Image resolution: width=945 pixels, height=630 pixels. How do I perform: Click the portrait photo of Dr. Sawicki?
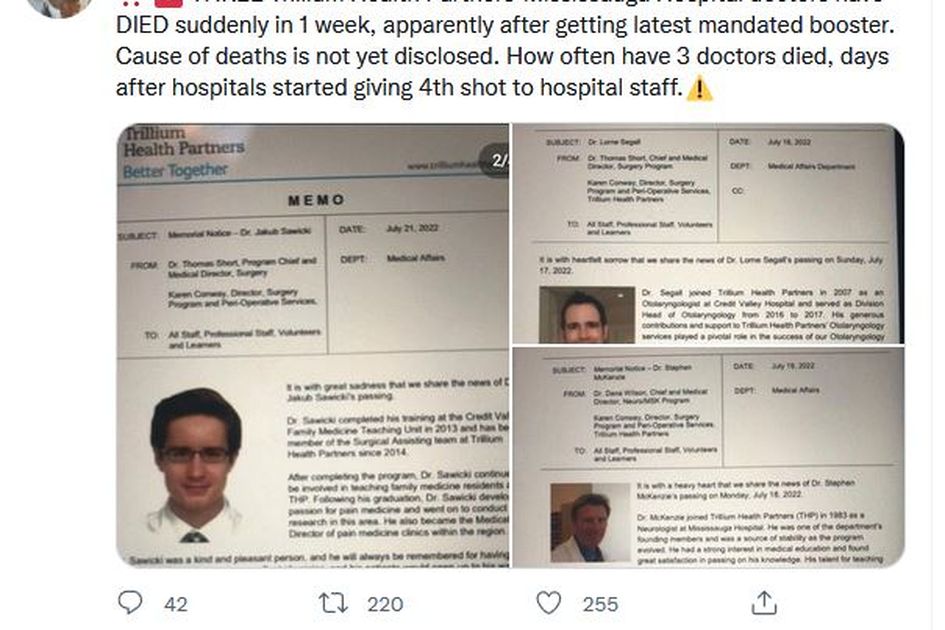point(196,465)
